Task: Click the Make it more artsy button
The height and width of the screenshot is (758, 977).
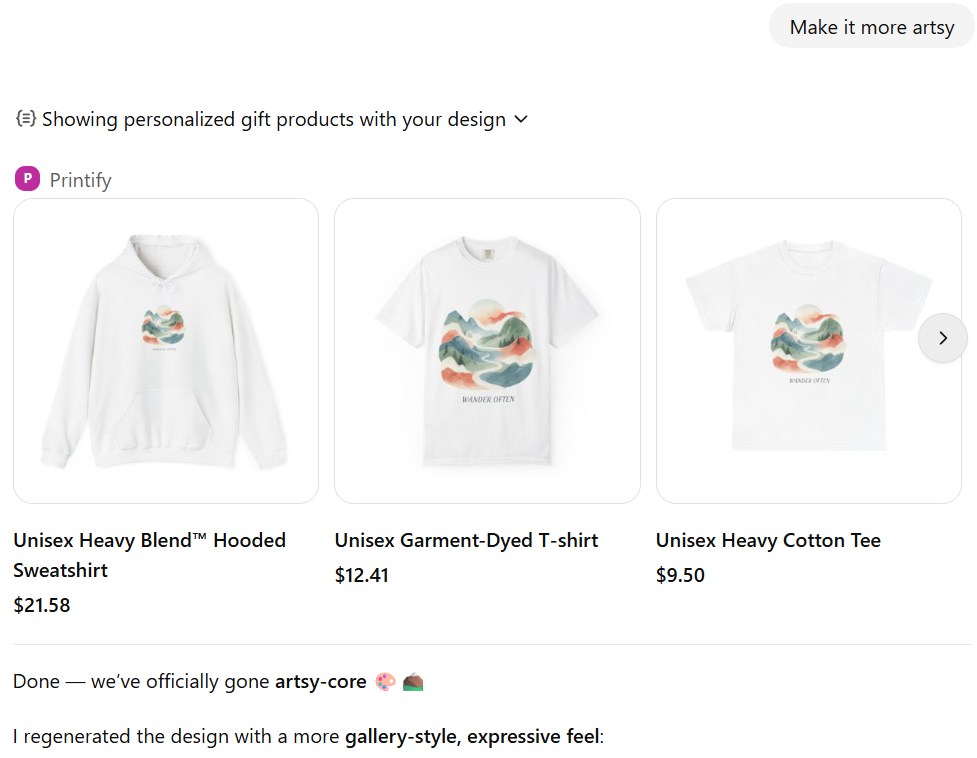Action: [871, 27]
